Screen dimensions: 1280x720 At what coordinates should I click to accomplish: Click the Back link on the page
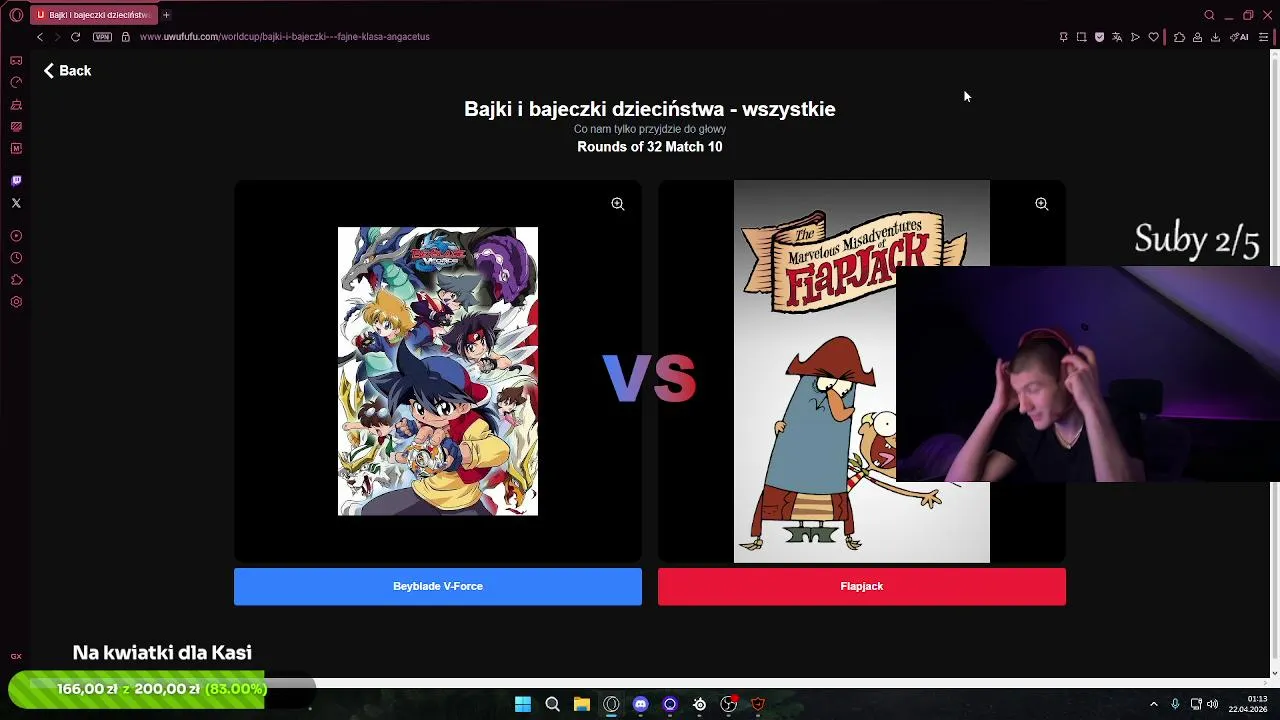[x=67, y=71]
